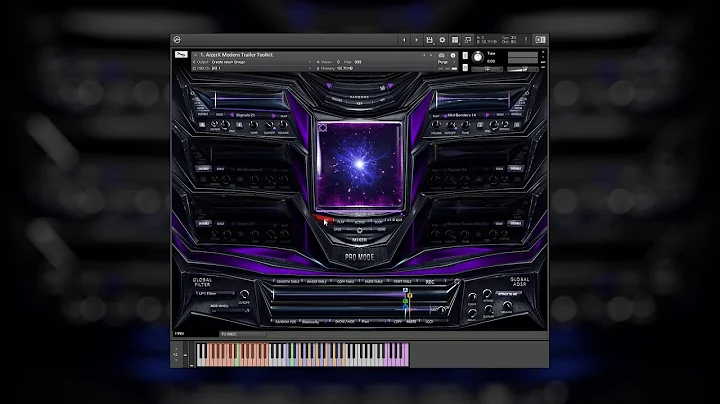720x404 pixels.
Task: Toggle Solo on the Signals 21 layer
Action: (x=219, y=114)
